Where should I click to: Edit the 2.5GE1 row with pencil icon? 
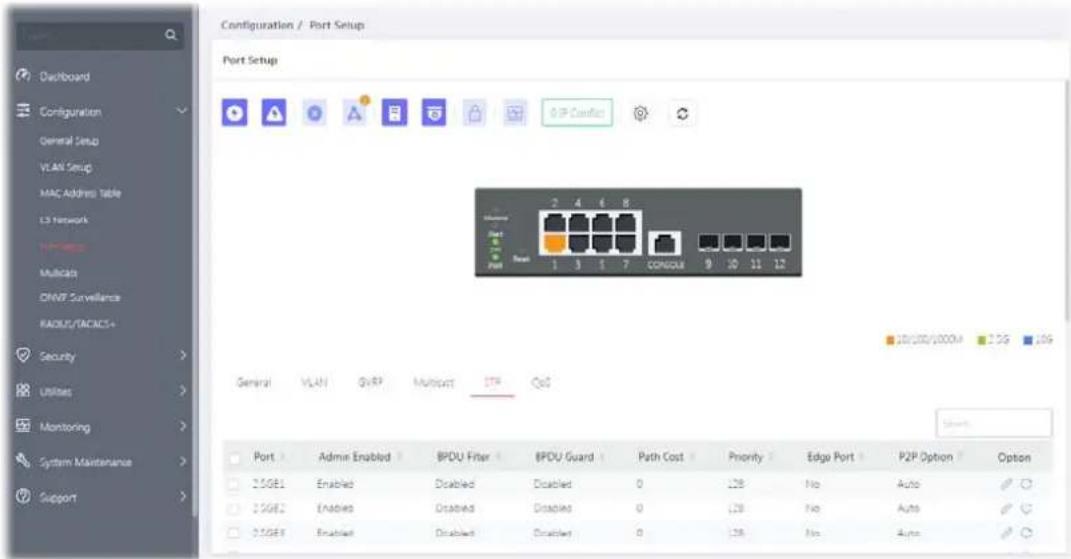(x=1006, y=484)
